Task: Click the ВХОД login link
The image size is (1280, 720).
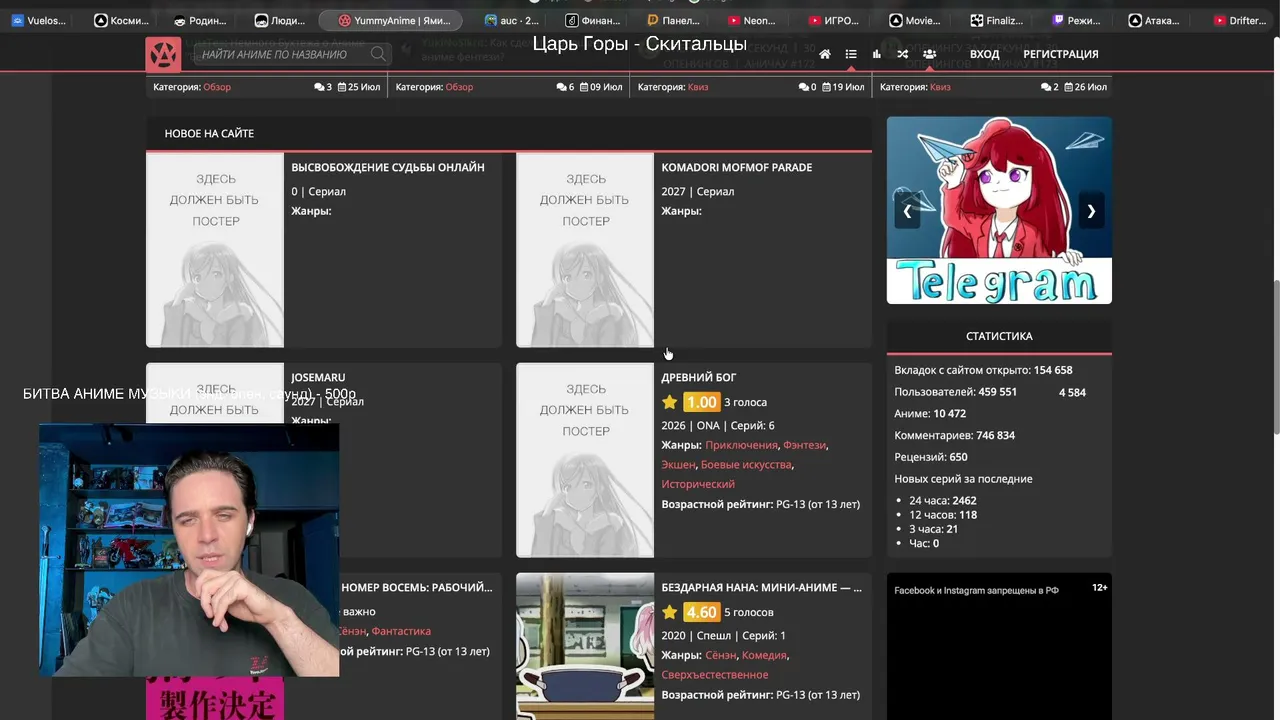Action: click(984, 54)
